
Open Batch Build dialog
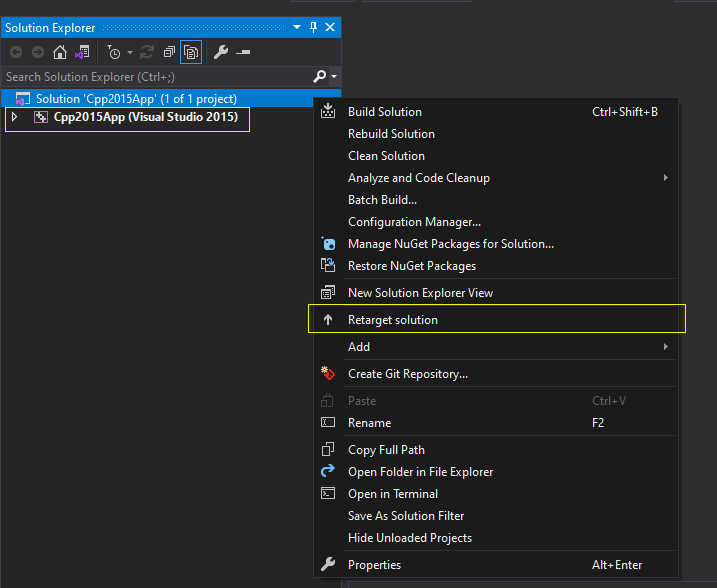tap(496, 200)
